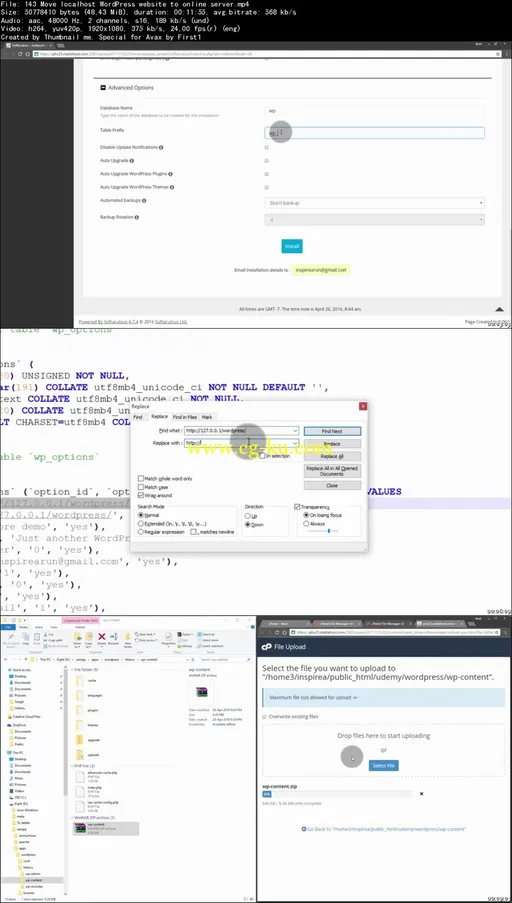Click the Rename icon in Explorer ribbon

pos(115,638)
